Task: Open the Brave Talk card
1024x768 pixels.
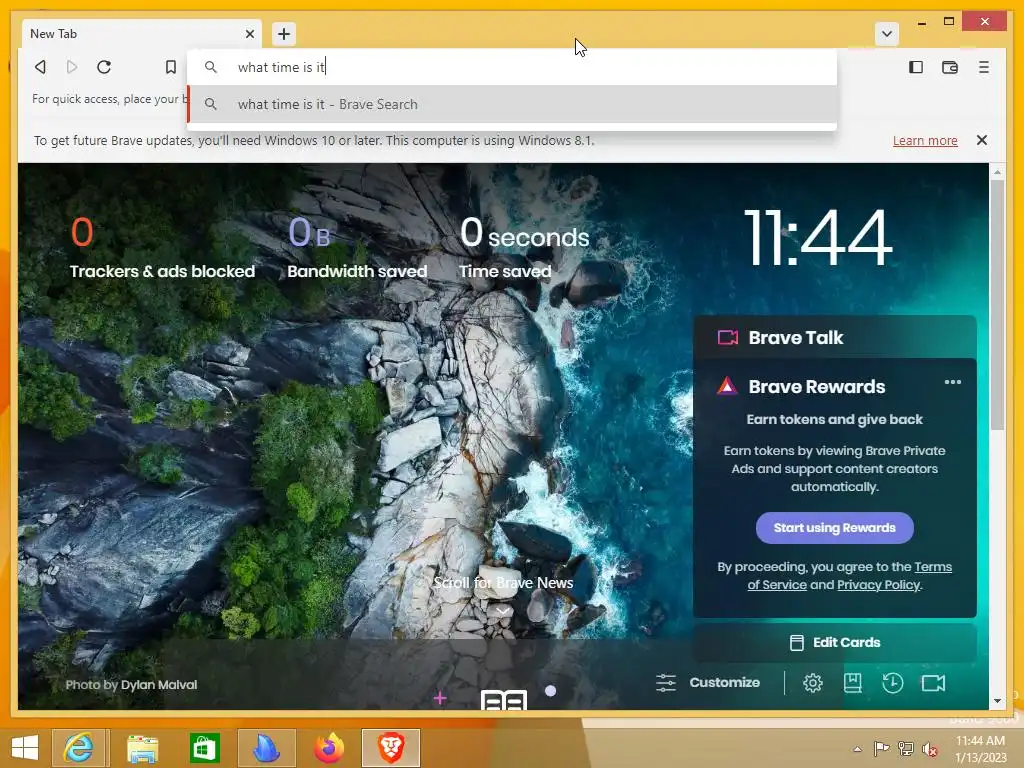Action: coord(835,337)
